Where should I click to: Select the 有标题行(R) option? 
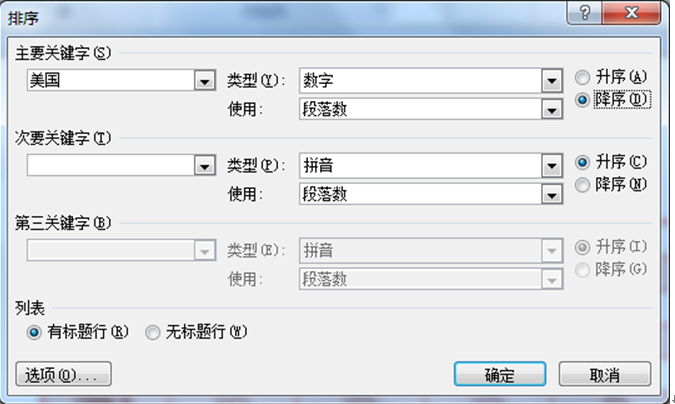[35, 332]
